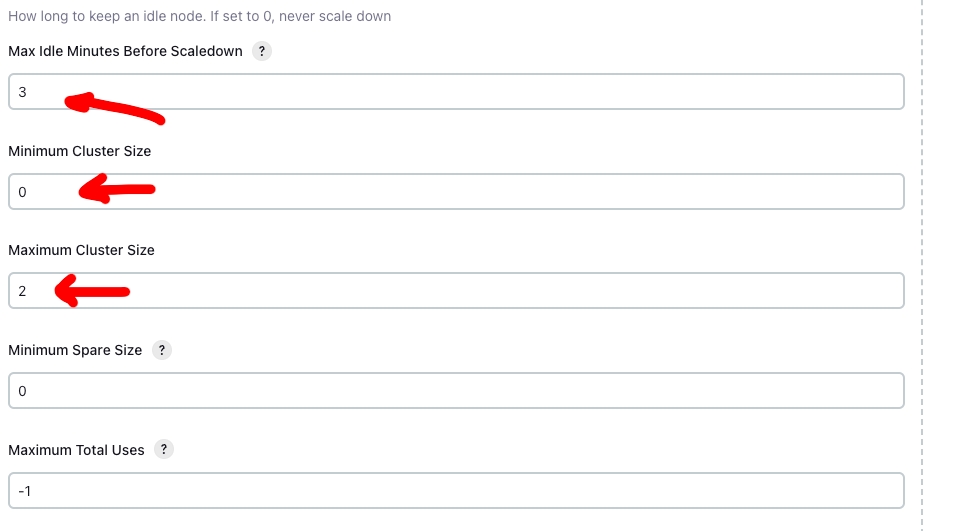Click the red arrow beside Minimum Cluster Size value
The height and width of the screenshot is (531, 955).
coord(116,190)
